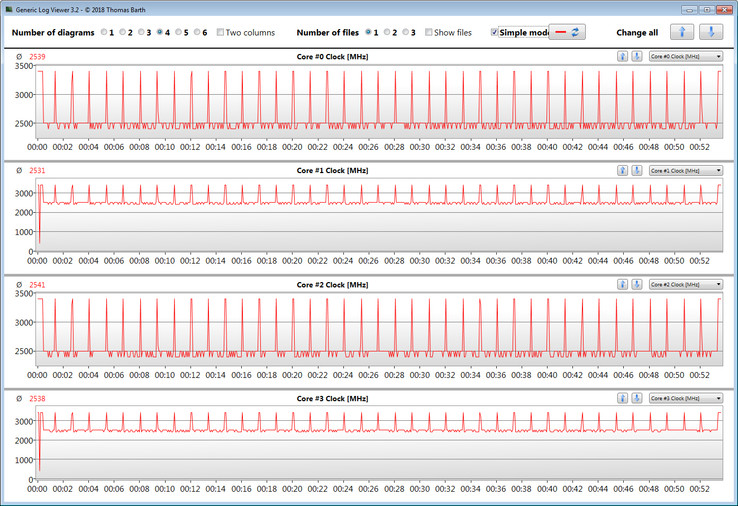Click inside the Core #2 clock graph area
Viewport: 738px width, 506px height.
click(x=379, y=329)
